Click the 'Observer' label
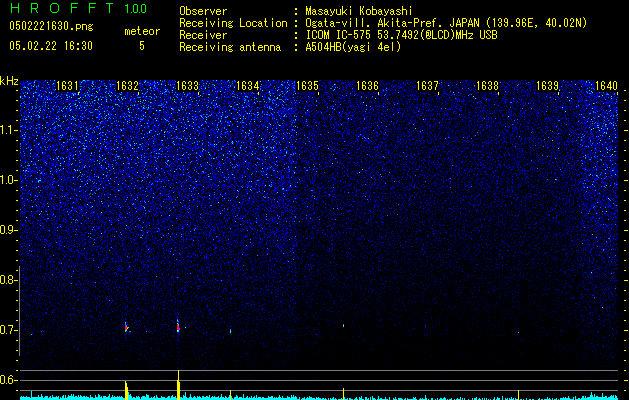 (203, 11)
